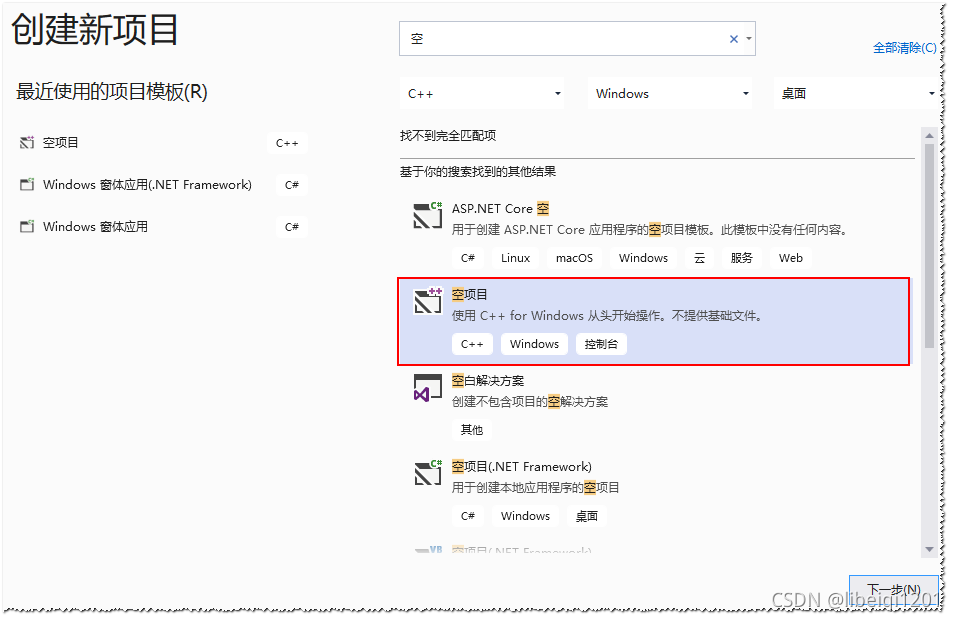Click the scrollbar down arrow
This screenshot has width=954, height=621.
click(x=929, y=549)
